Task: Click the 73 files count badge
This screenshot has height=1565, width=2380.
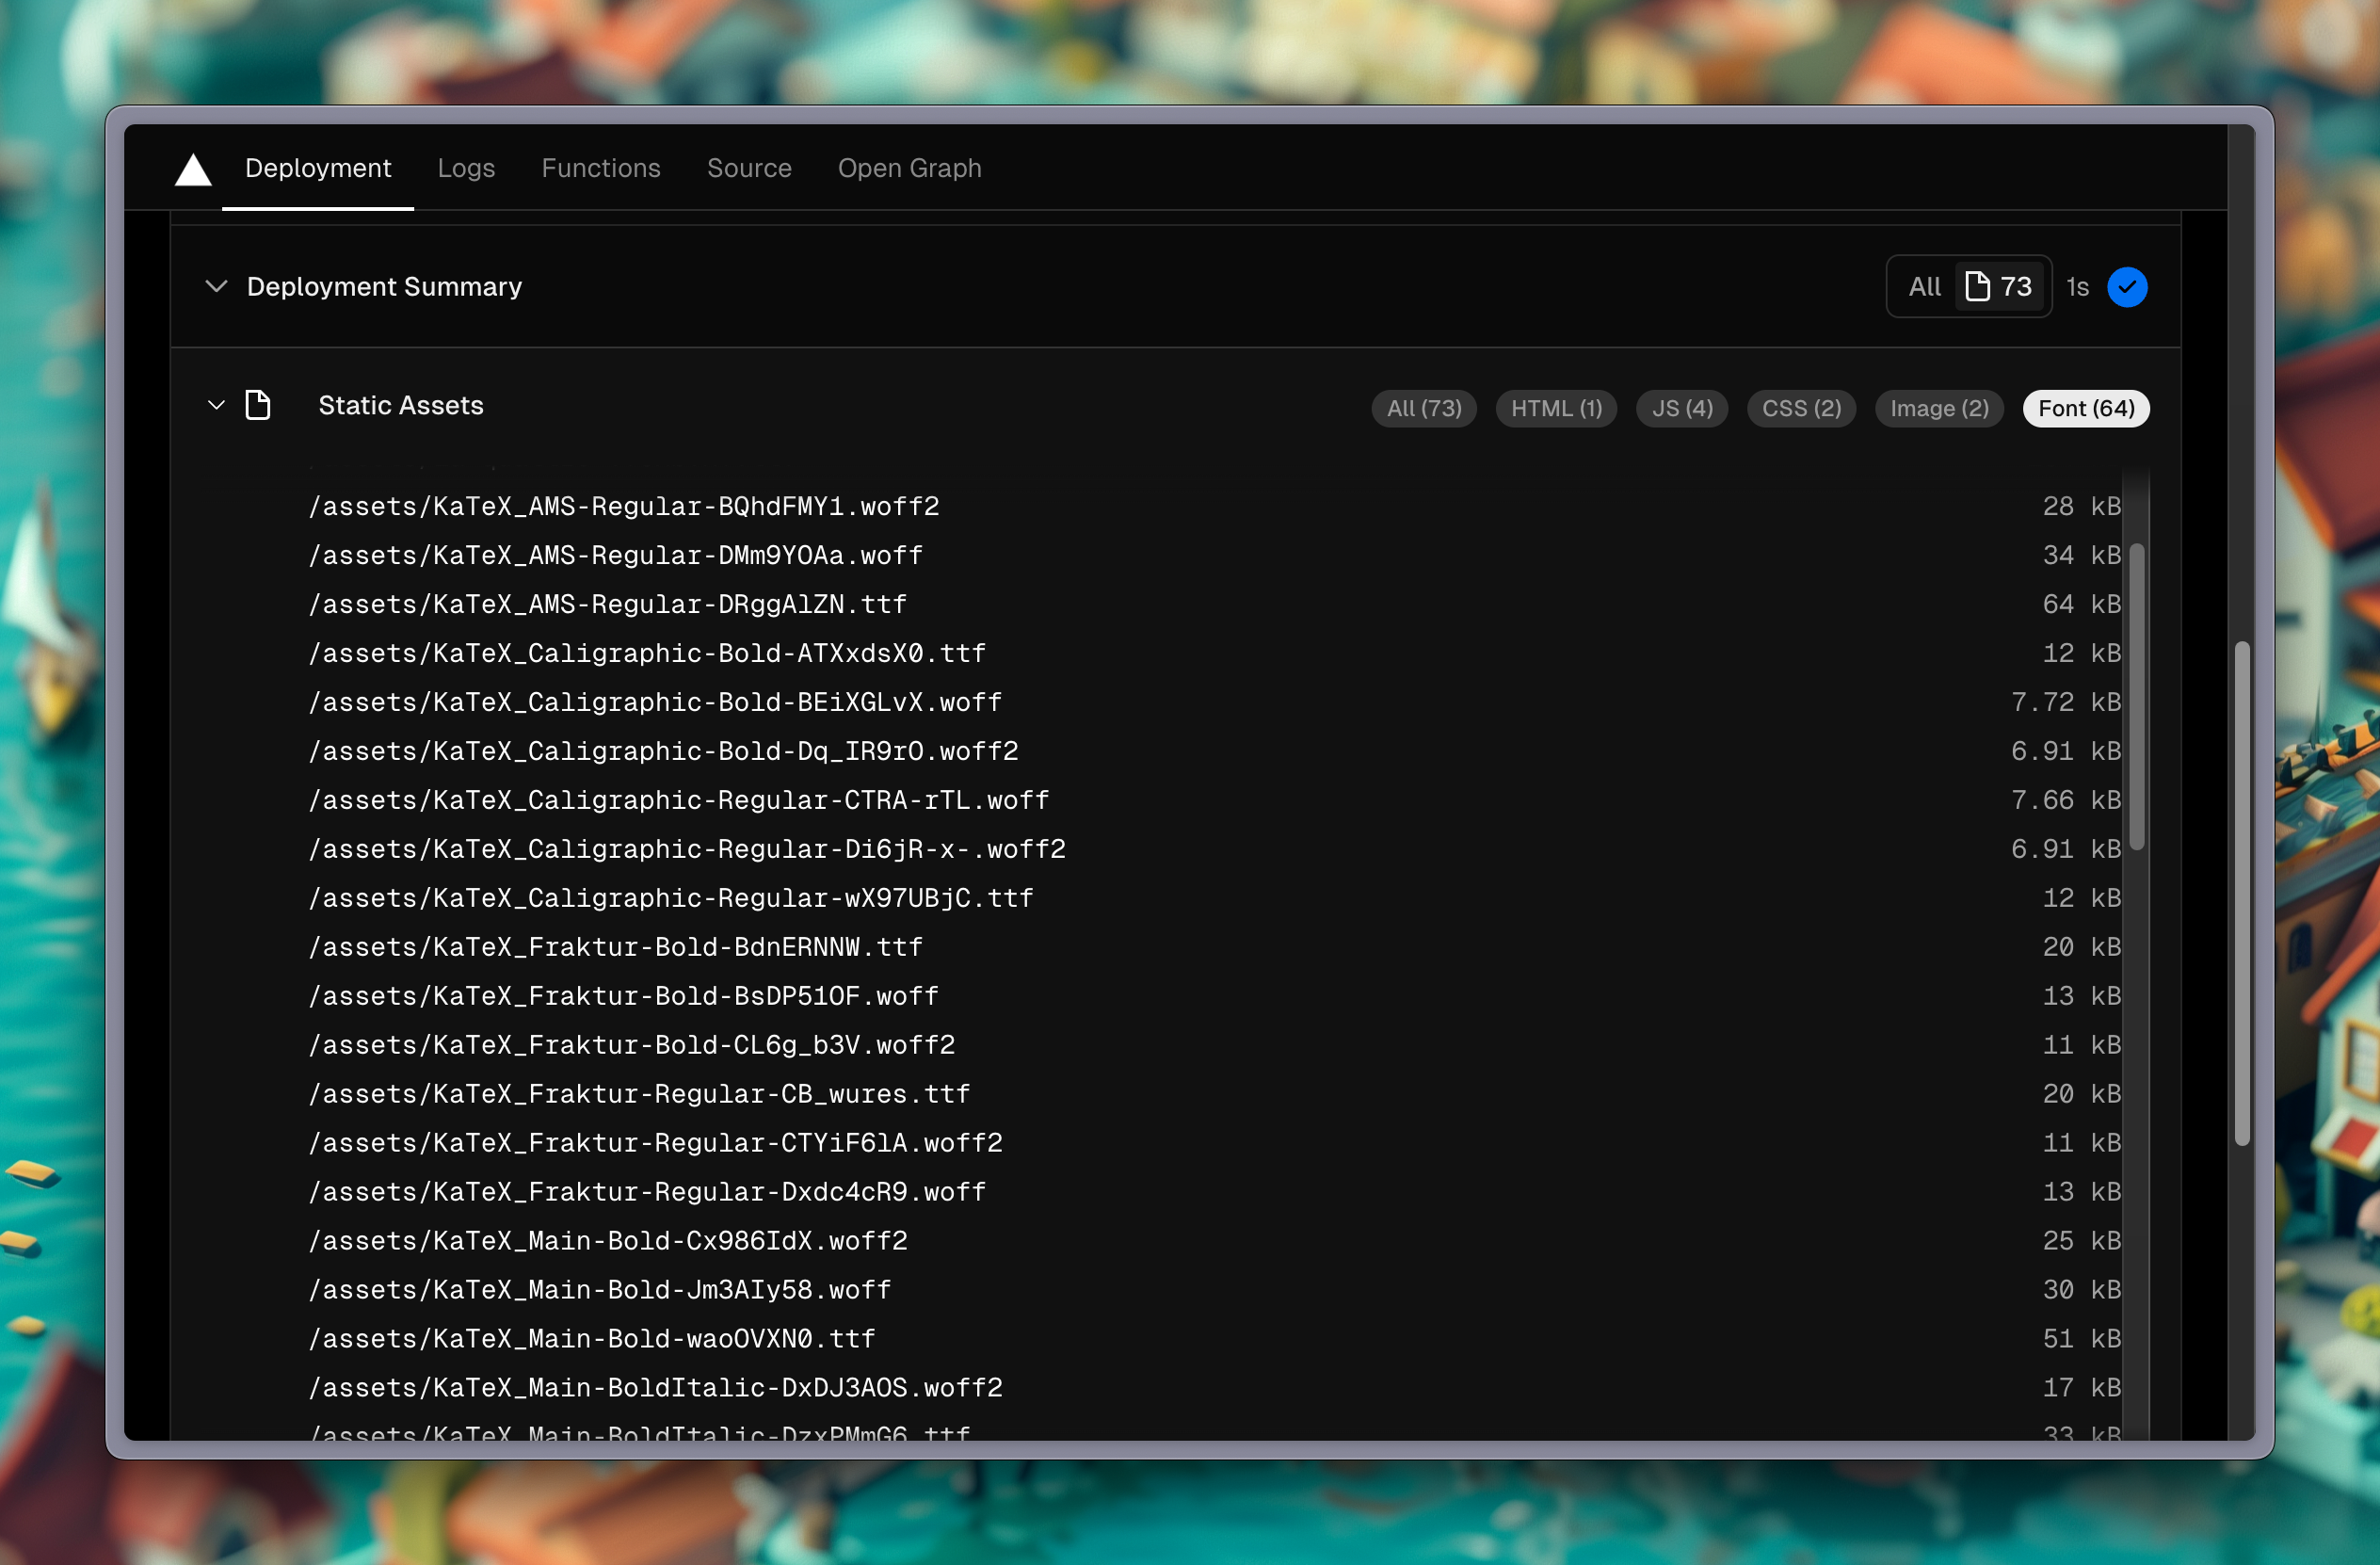Action: point(1999,287)
